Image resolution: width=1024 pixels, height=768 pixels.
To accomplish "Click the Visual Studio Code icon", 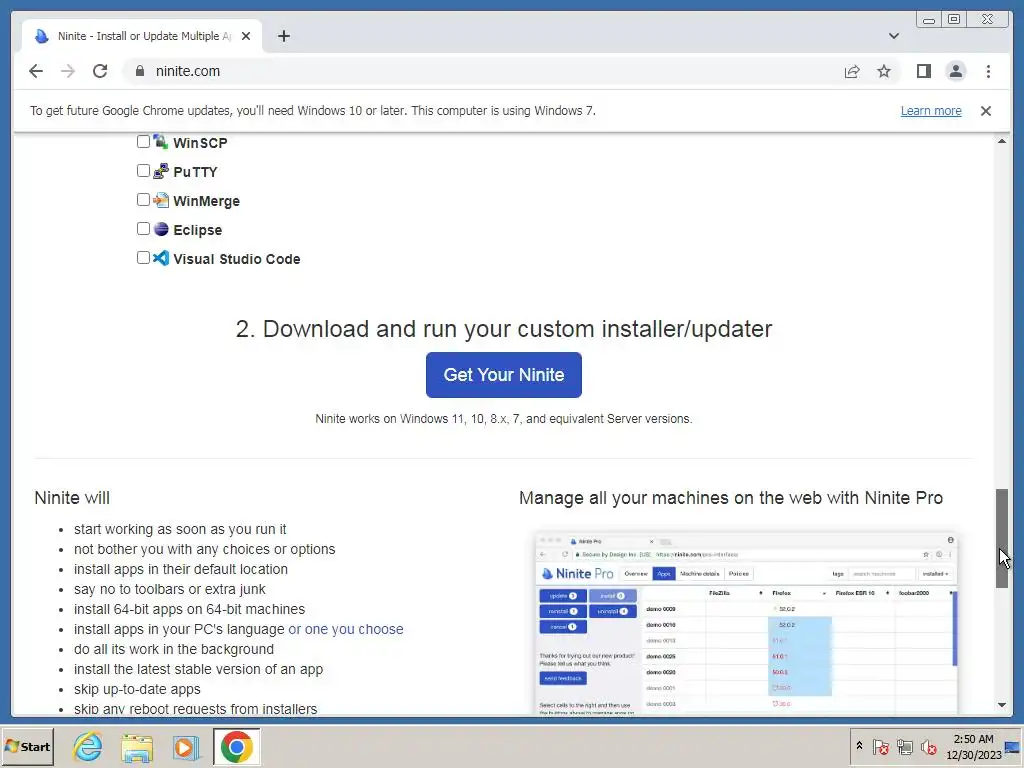I will point(161,258).
